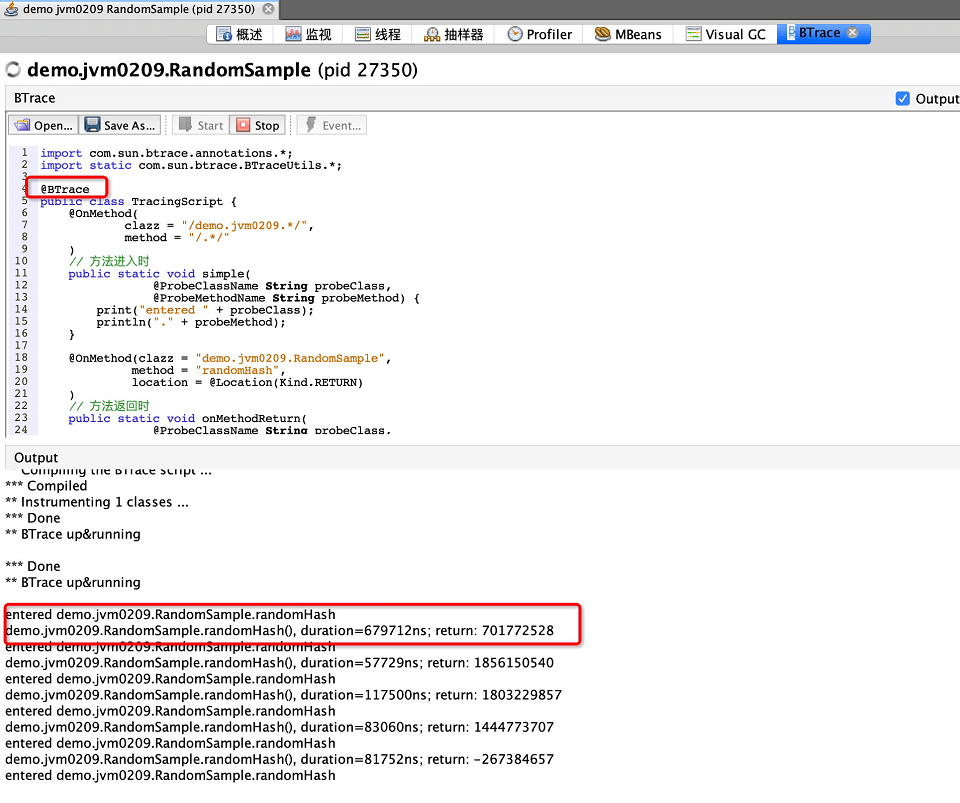
Task: Show the Visual GC tab
Action: (x=726, y=34)
